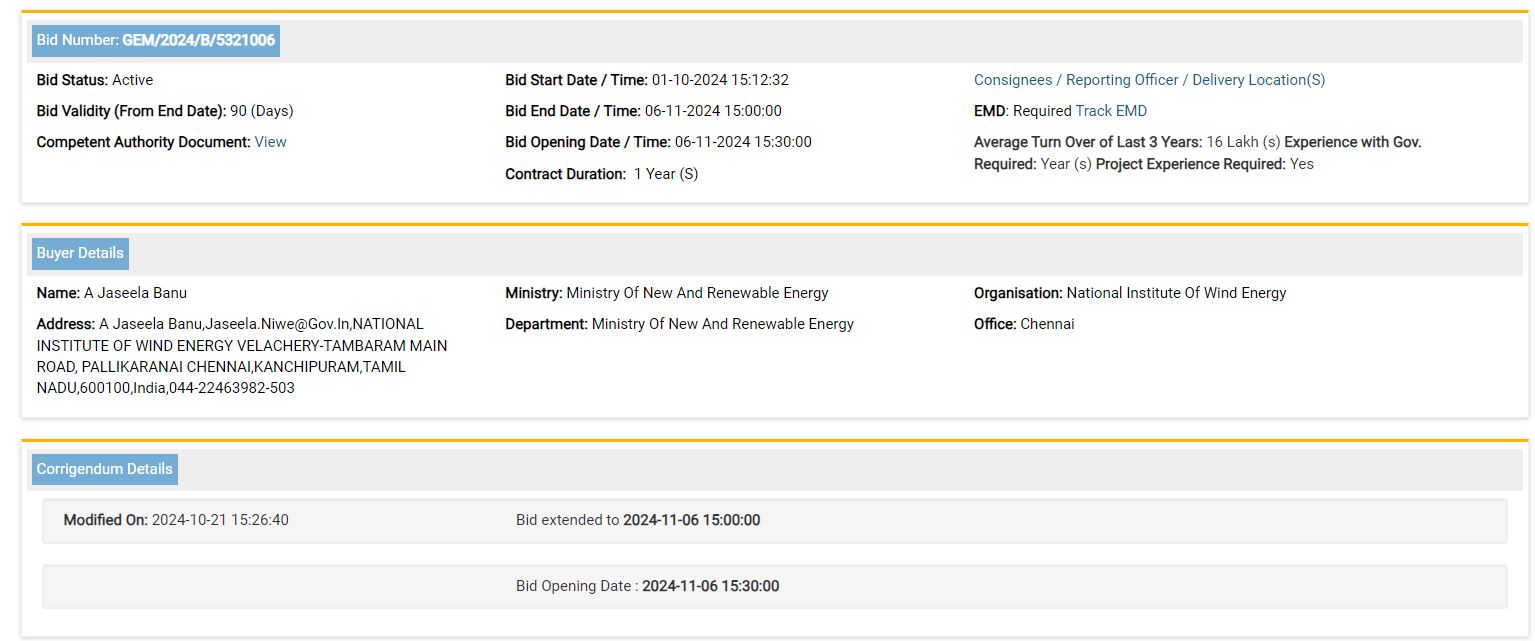Click the Contract Duration 1 Year field
The image size is (1535, 641).
[602, 174]
